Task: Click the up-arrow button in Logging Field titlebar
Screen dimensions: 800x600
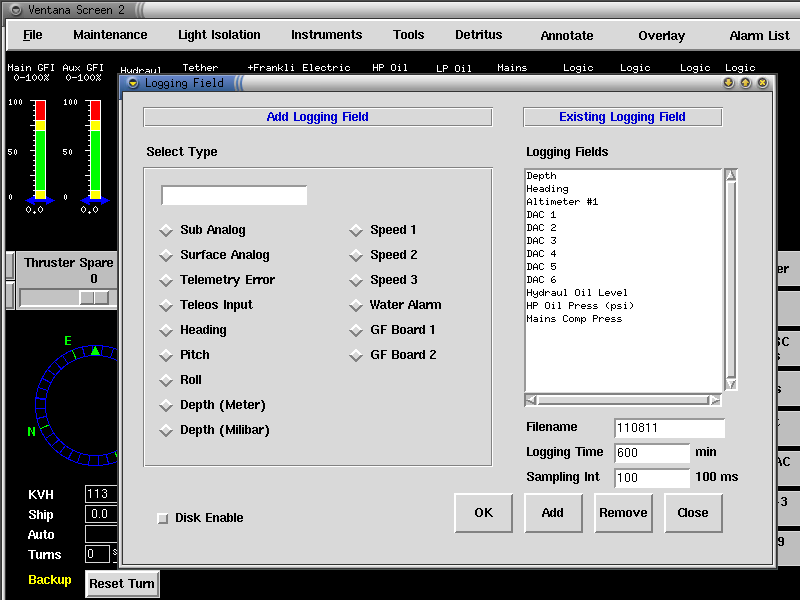Action: 745,83
